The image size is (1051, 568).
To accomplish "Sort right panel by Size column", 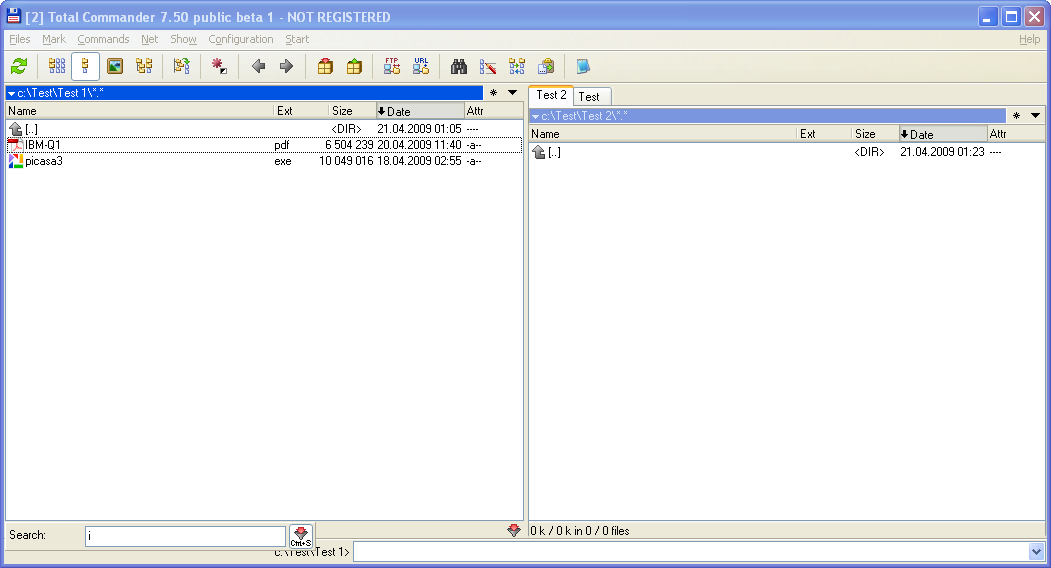I will tap(875, 133).
